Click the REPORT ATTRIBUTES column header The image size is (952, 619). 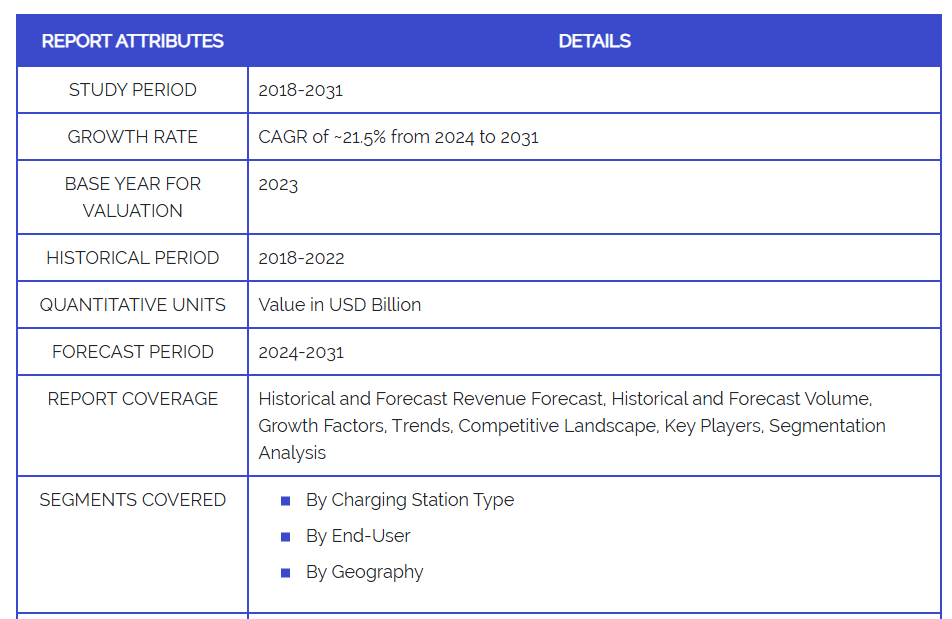(x=132, y=41)
